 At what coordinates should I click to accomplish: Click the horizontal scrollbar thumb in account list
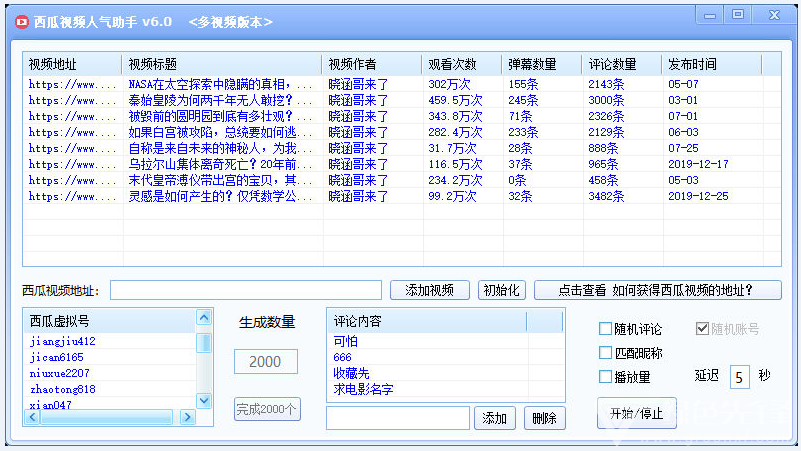click(x=107, y=417)
